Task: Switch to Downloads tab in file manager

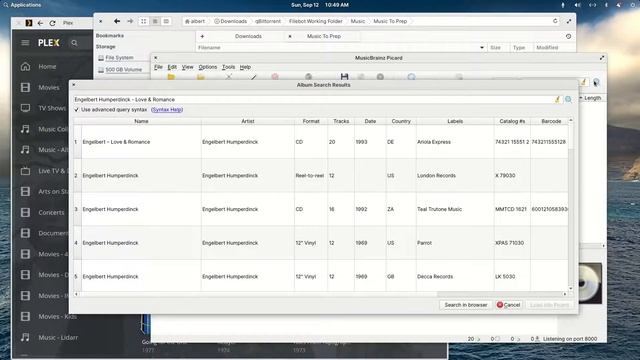Action: click(248, 36)
